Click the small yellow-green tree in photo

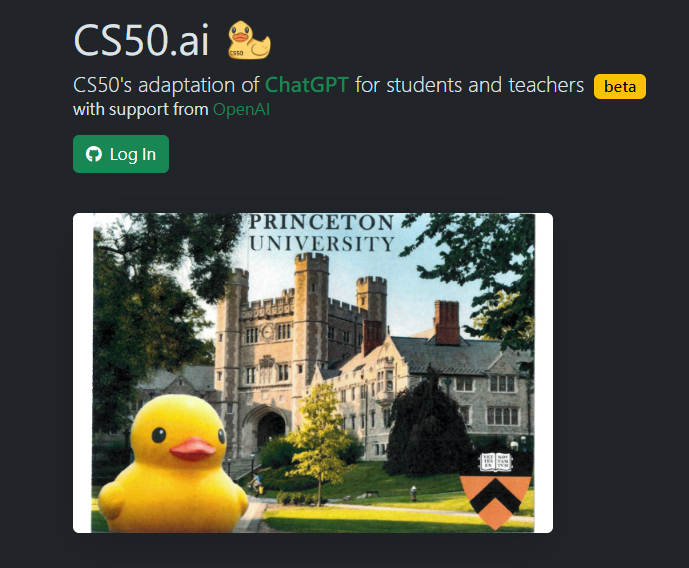point(320,439)
